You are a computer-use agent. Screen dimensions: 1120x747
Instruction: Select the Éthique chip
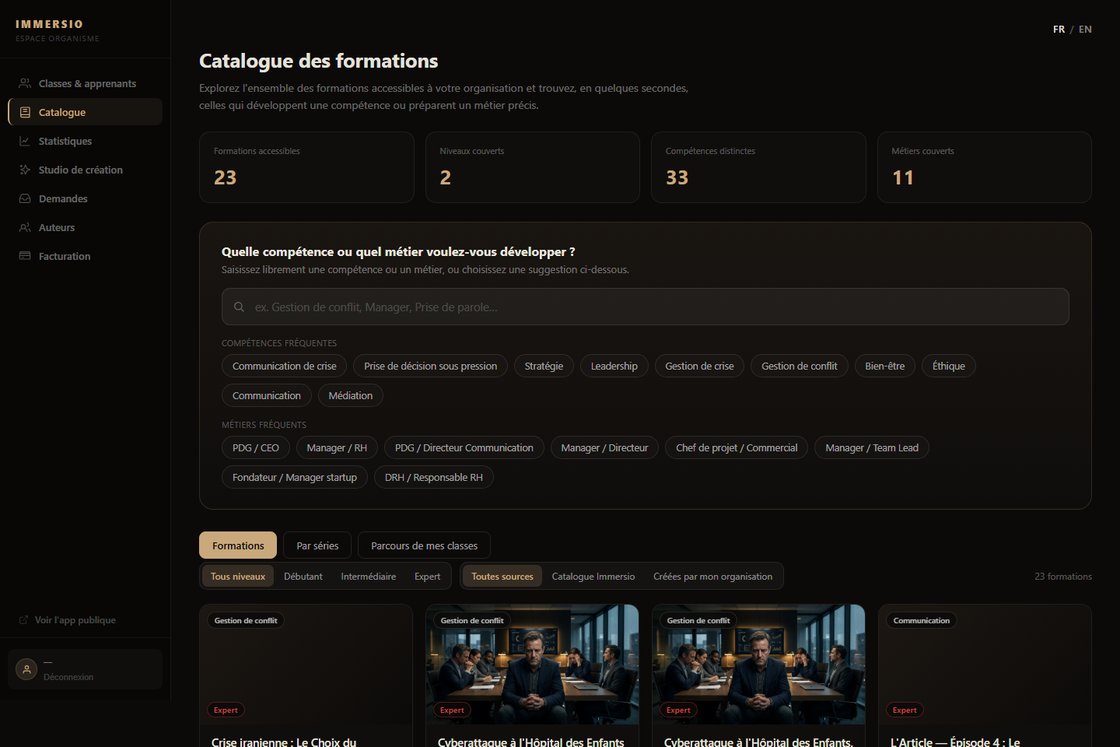(949, 366)
